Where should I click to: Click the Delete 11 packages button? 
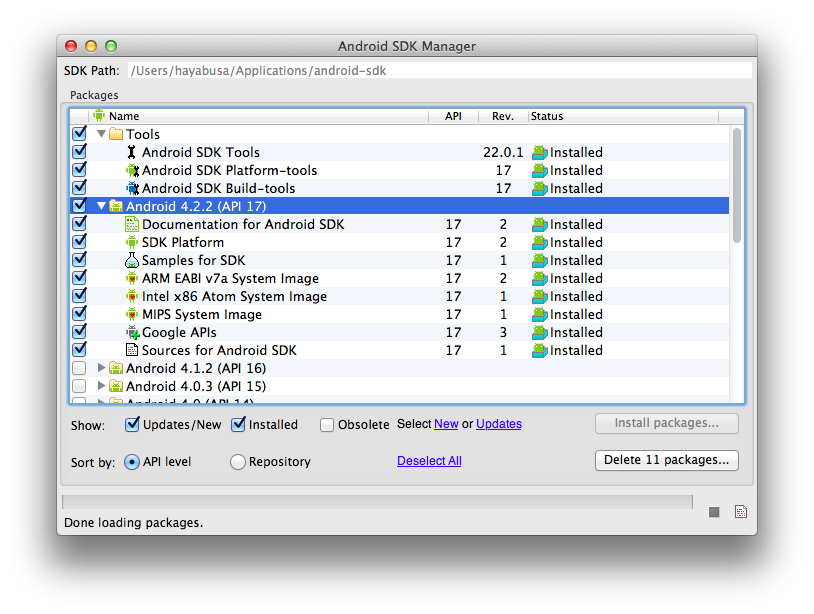667,460
